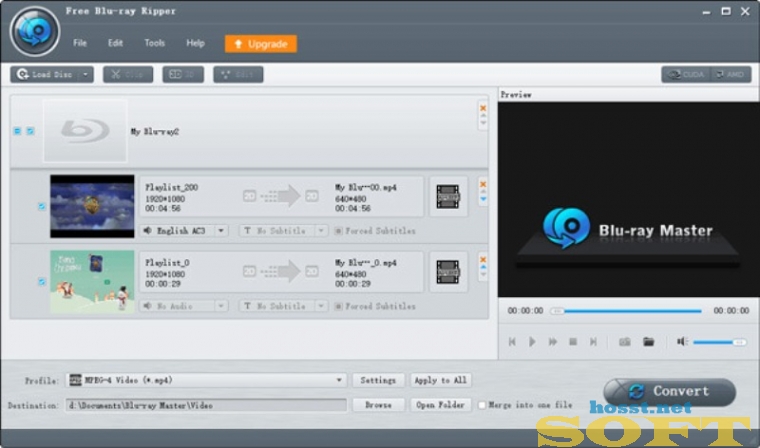Click the Clip toolbar button

pos(128,74)
